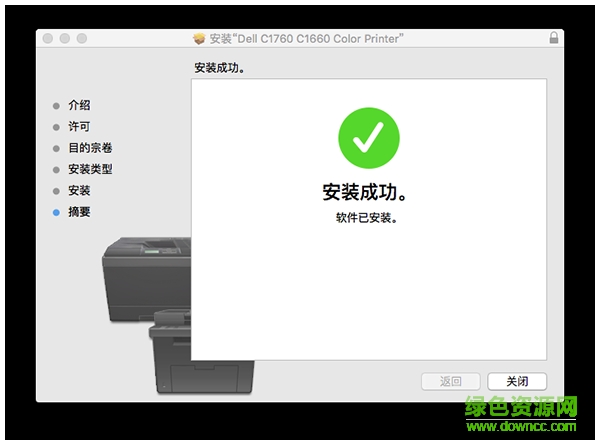Select the 介绍 step in sidebar
The height and width of the screenshot is (445, 600).
click(79, 105)
